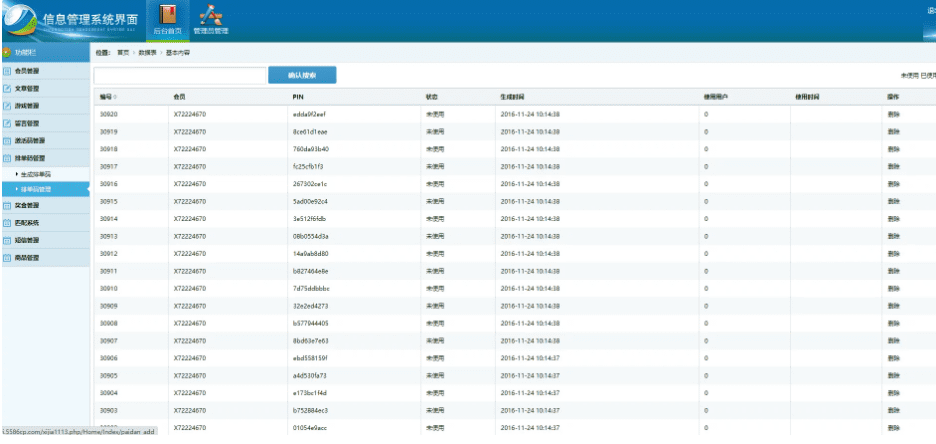The image size is (936, 444).
Task: Delete row 30908
Action: pos(894,323)
